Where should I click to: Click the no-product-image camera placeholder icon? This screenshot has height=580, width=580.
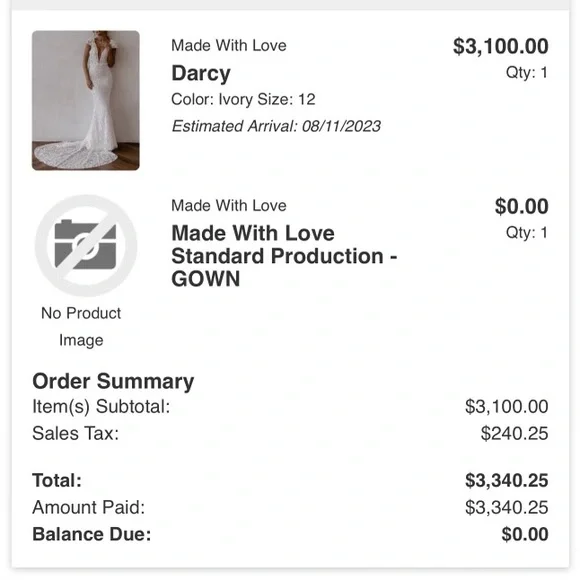point(86,246)
